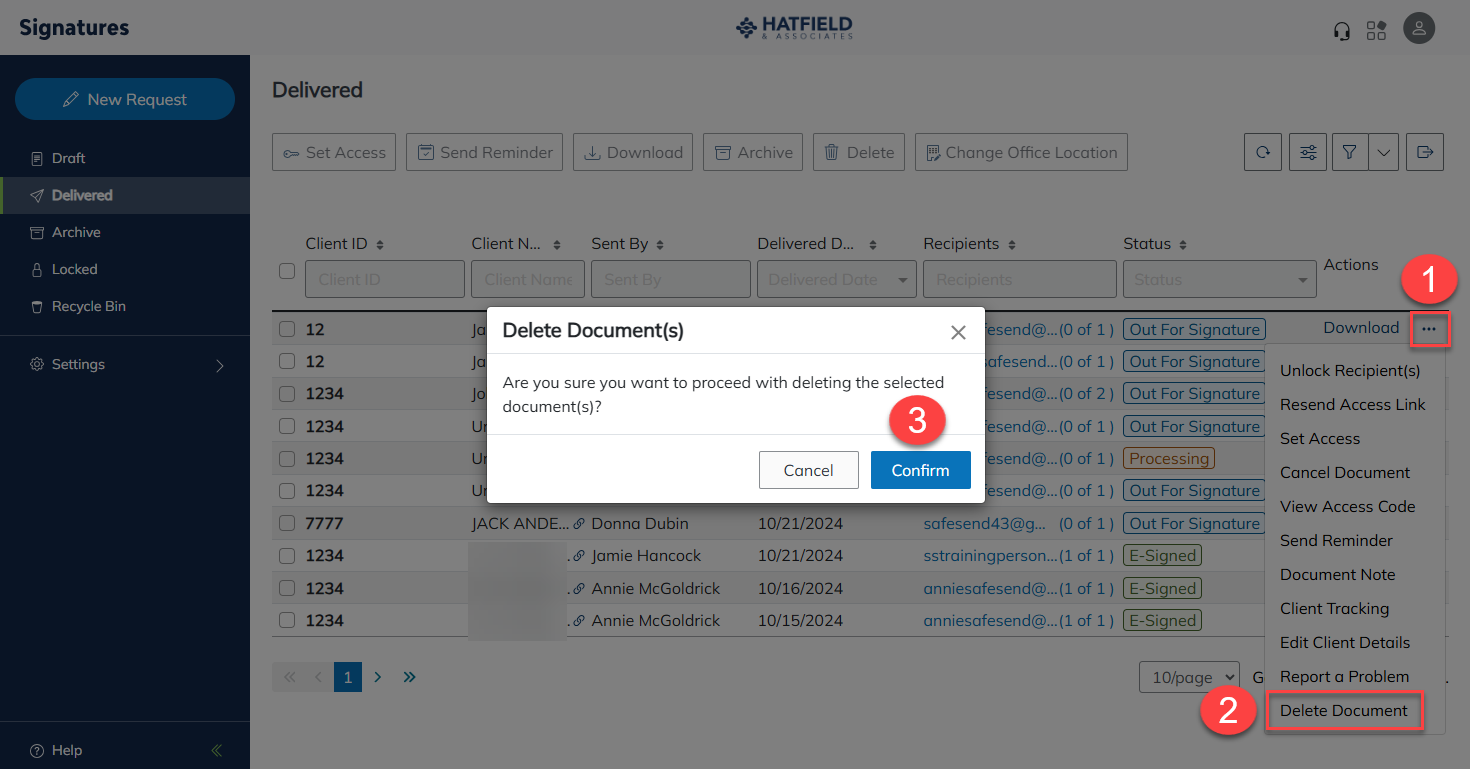Select Delete Document from the actions menu
Screen dimensions: 1470x769
(1344, 710)
